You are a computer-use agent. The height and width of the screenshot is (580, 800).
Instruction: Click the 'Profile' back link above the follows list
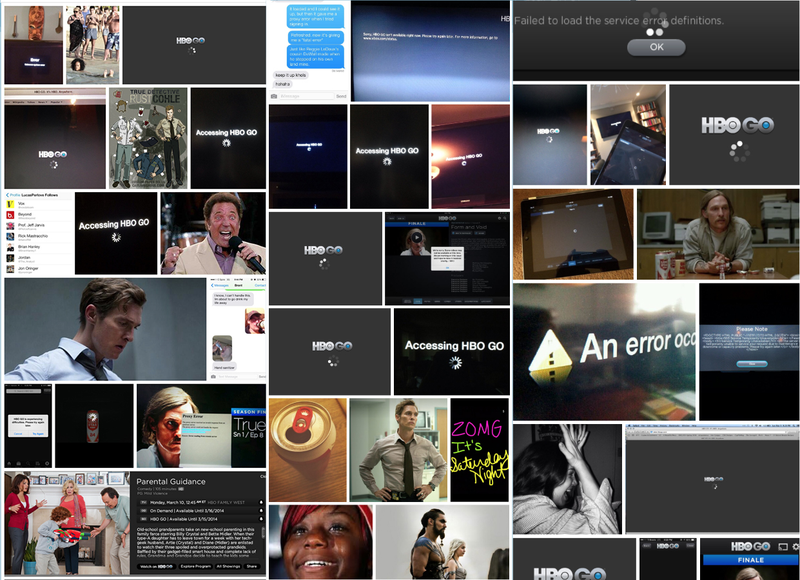click(13, 195)
